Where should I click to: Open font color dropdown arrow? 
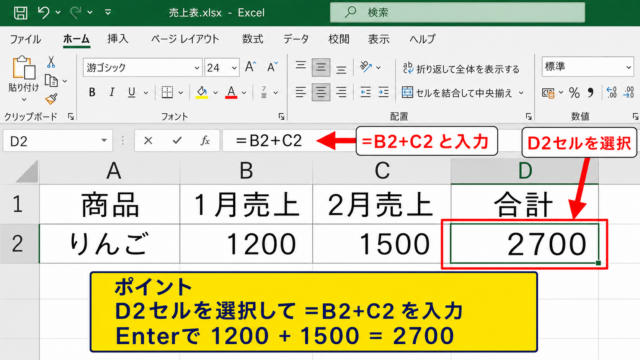pos(244,93)
